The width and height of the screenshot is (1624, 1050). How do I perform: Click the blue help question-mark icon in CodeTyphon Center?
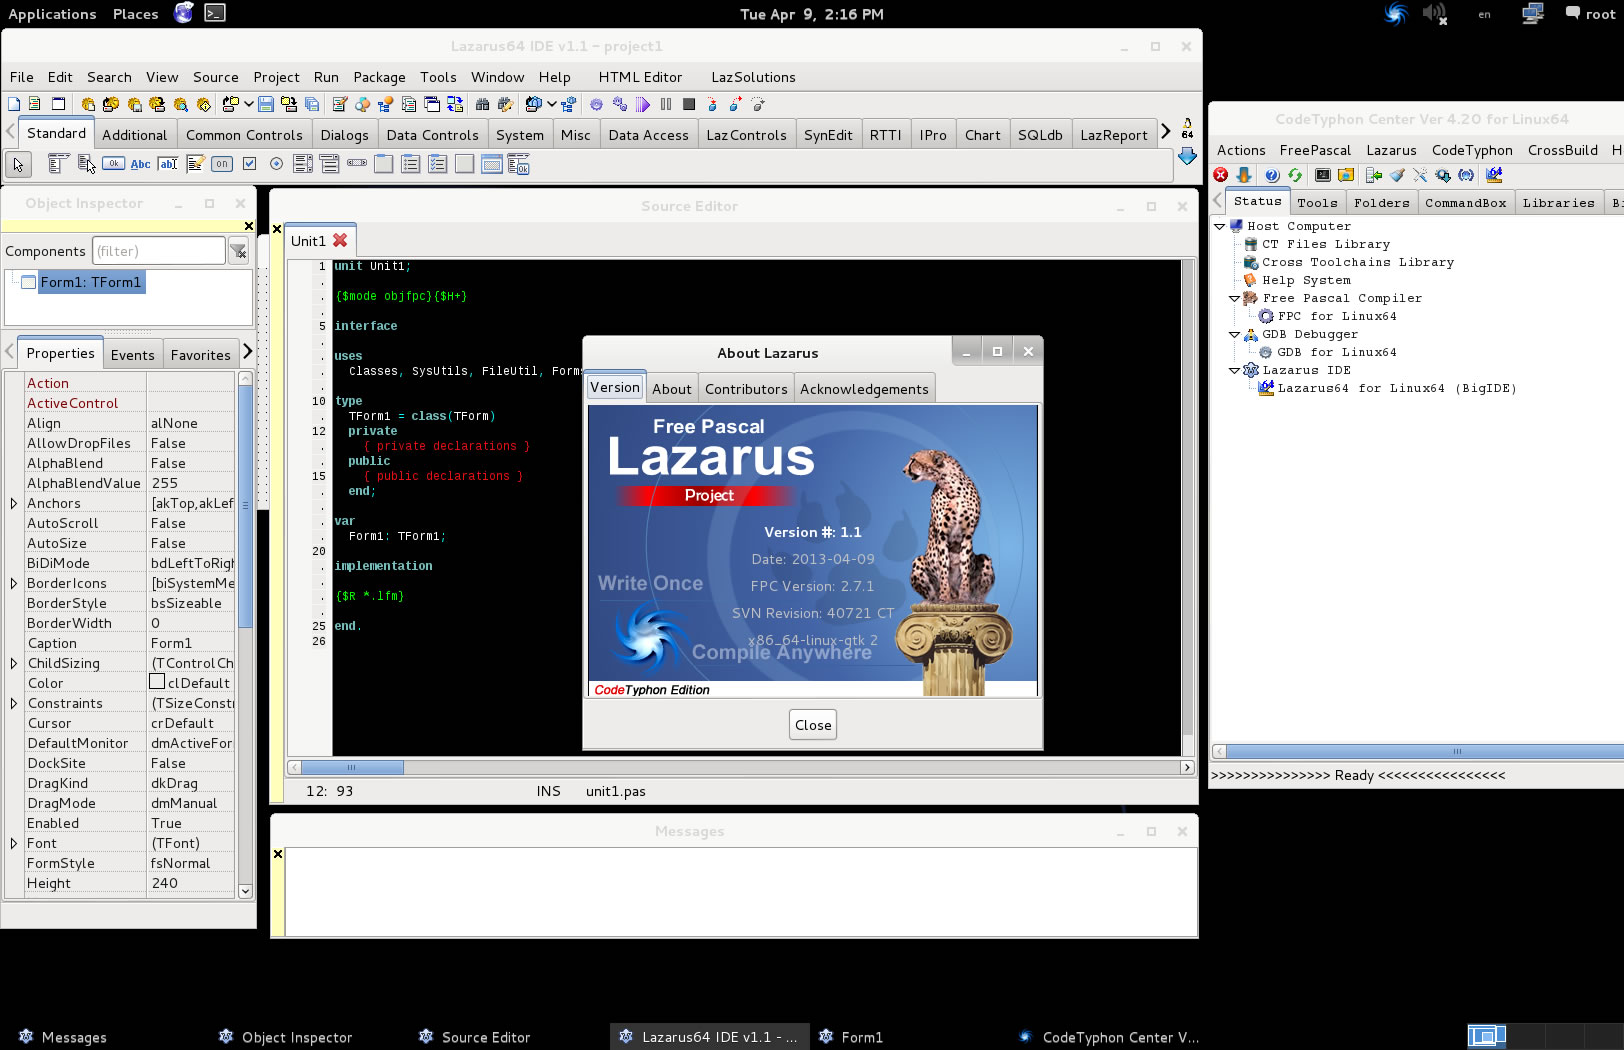coord(1272,175)
